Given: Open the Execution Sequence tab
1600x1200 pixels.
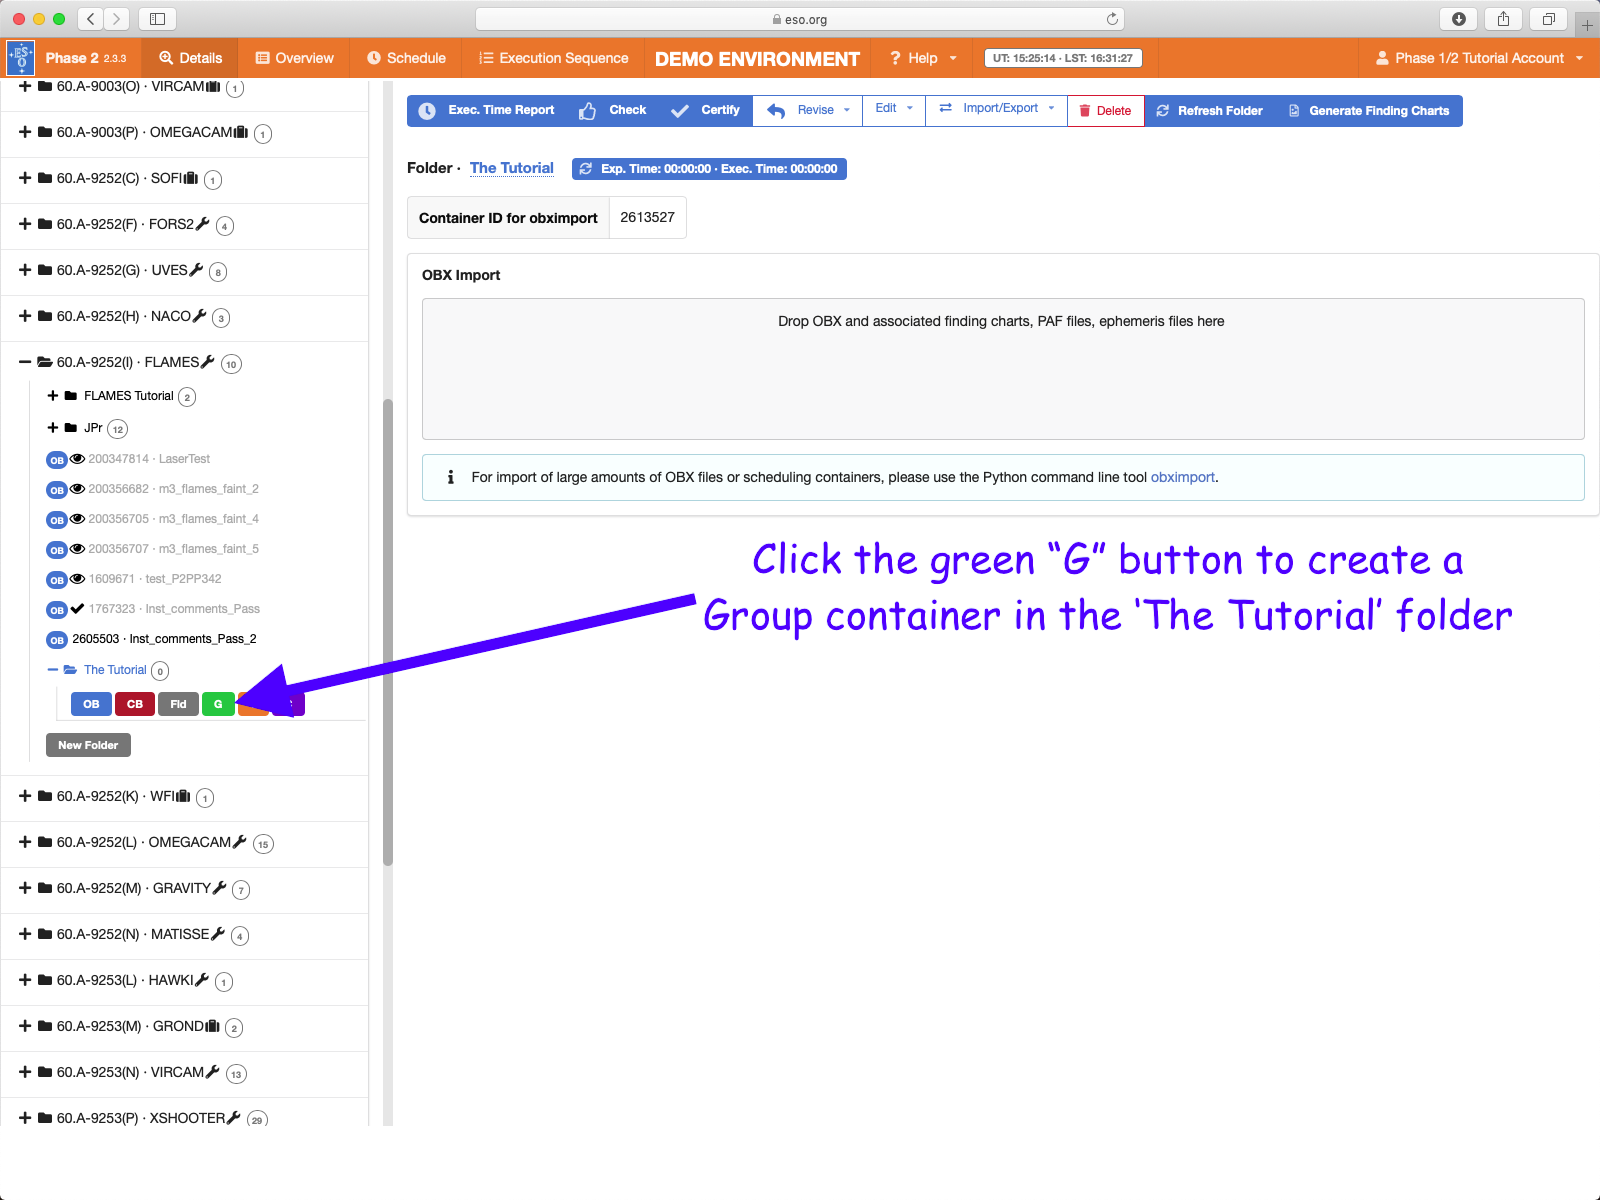Looking at the screenshot, I should pyautogui.click(x=553, y=58).
